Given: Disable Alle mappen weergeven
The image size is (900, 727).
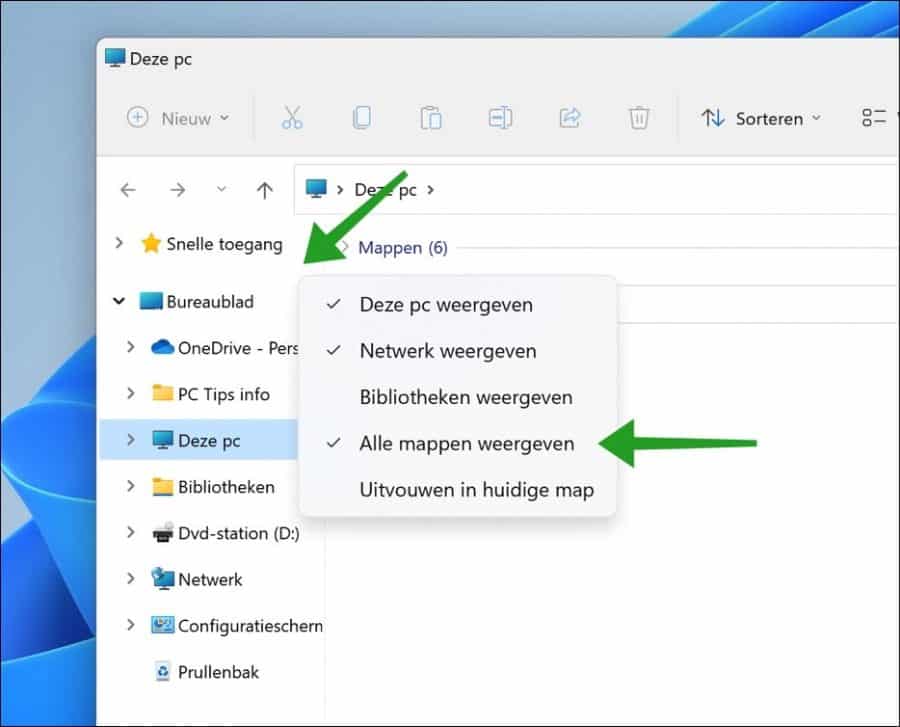Looking at the screenshot, I should click(466, 443).
